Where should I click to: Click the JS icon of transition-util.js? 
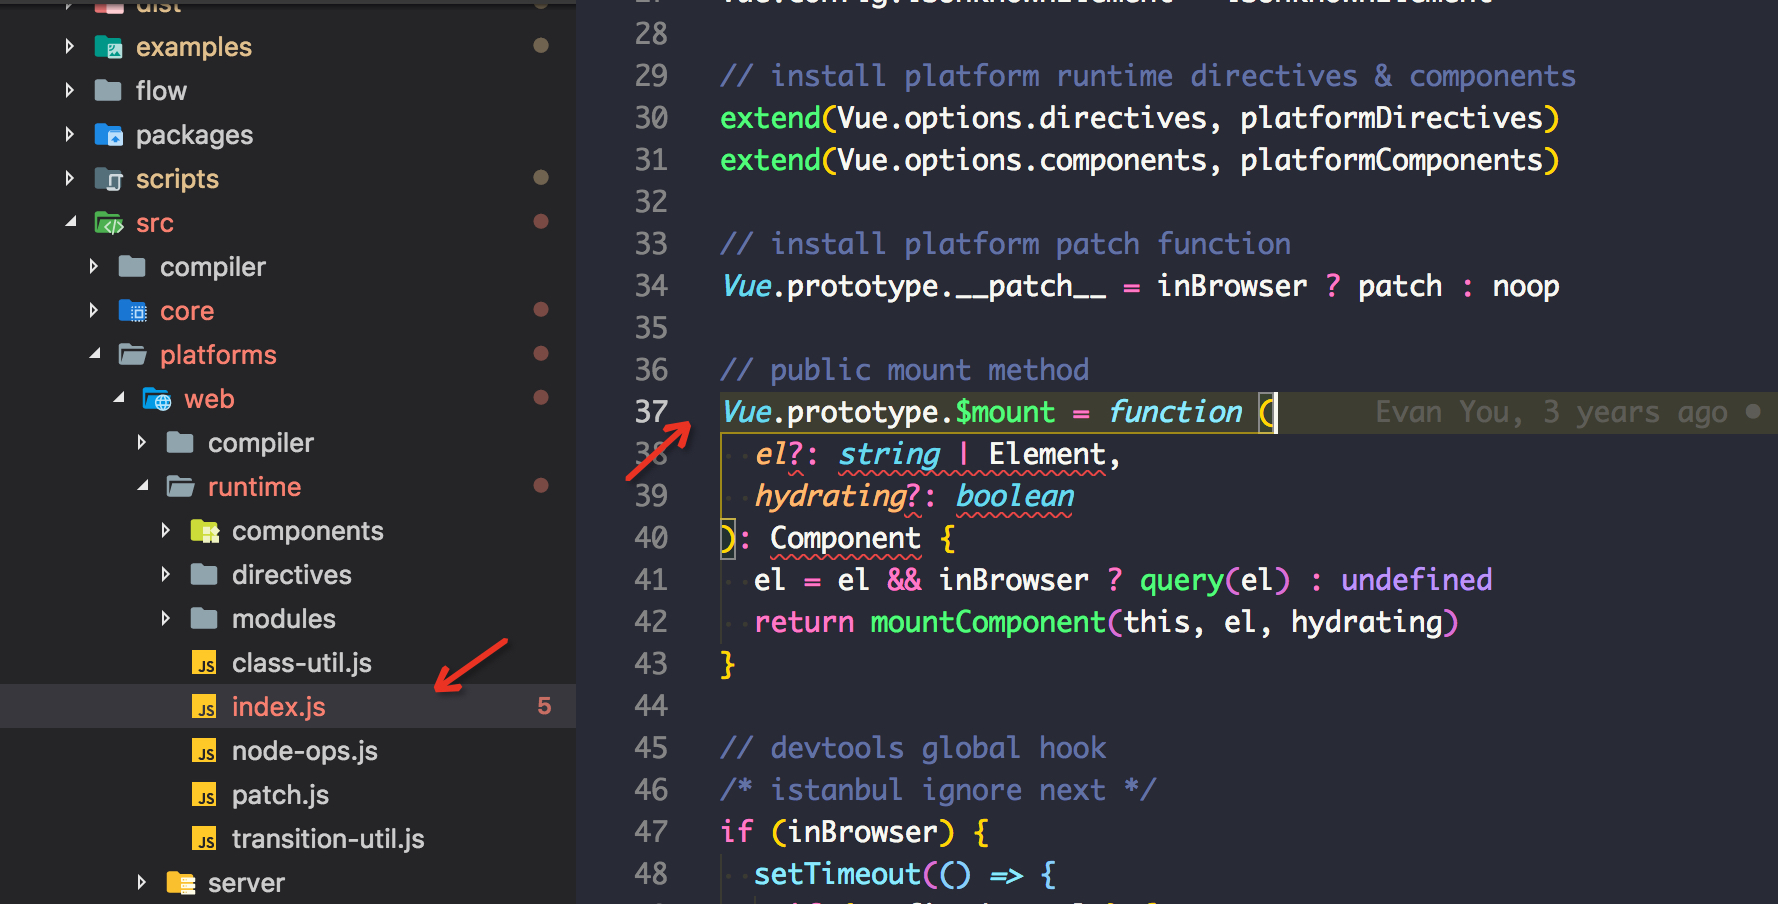pyautogui.click(x=204, y=838)
